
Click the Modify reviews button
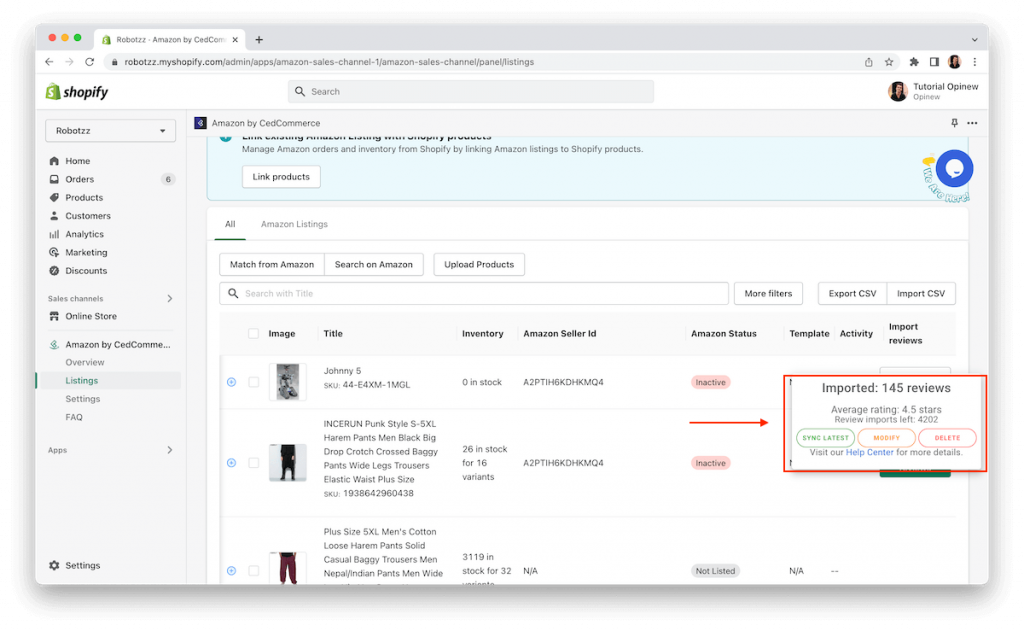pos(886,438)
